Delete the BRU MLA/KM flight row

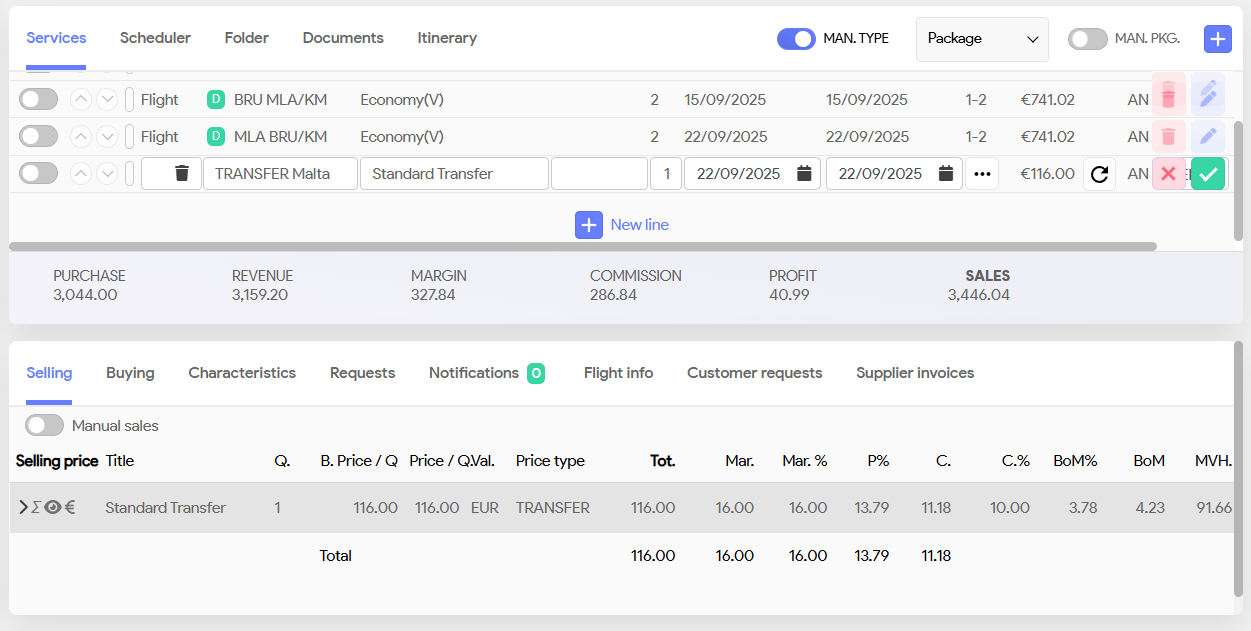pyautogui.click(x=1168, y=97)
